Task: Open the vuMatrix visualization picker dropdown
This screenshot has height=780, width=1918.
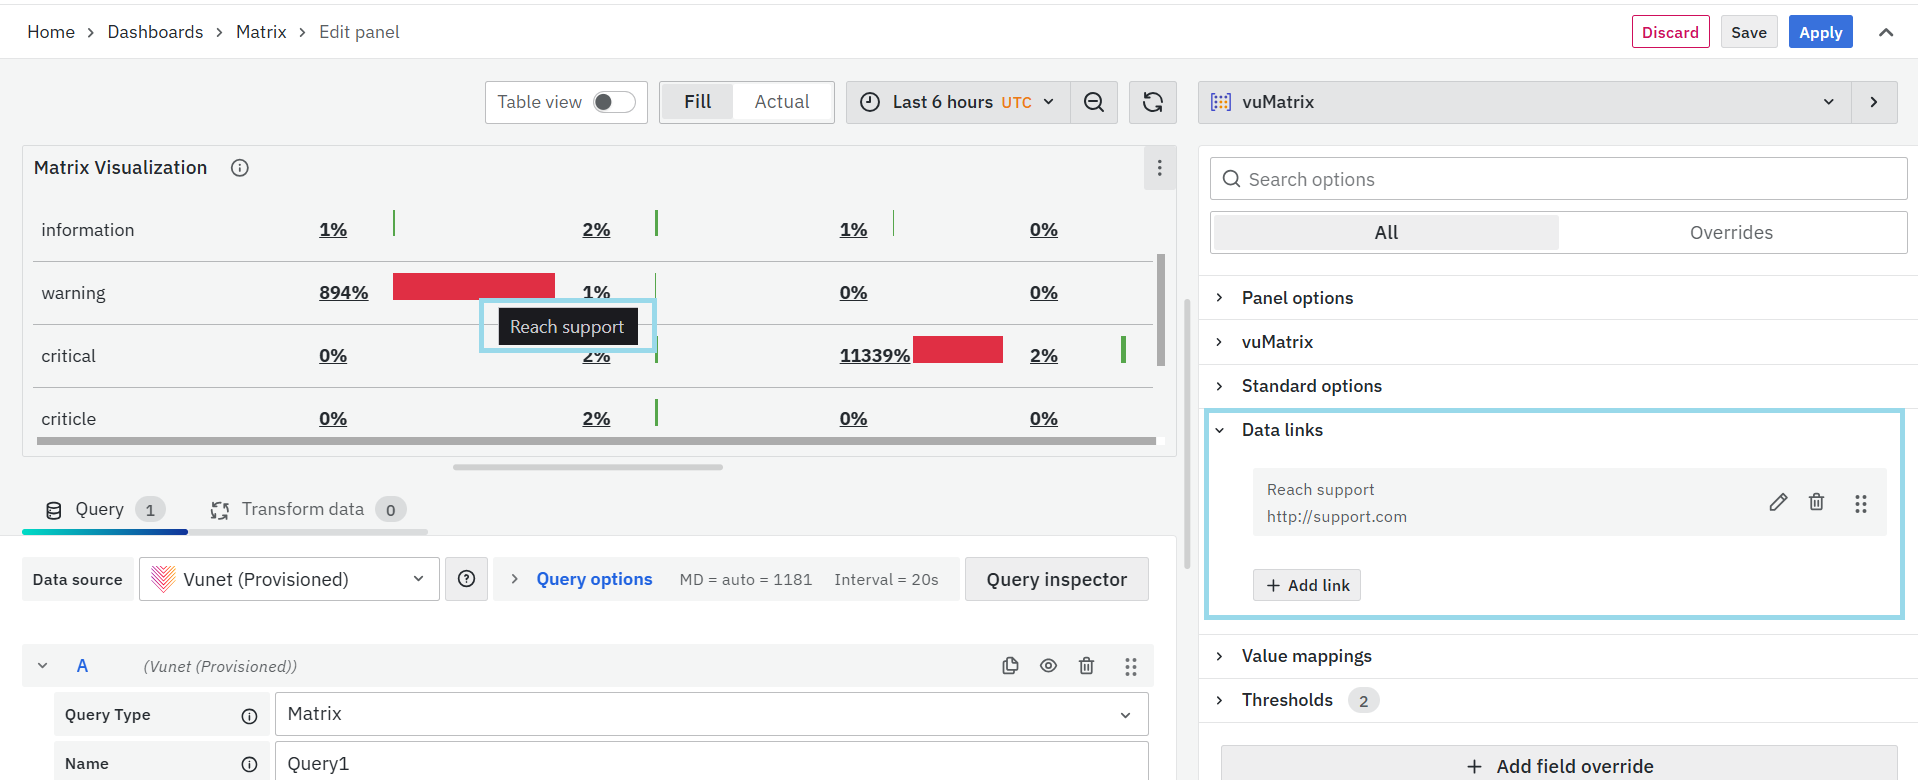Action: click(1524, 102)
